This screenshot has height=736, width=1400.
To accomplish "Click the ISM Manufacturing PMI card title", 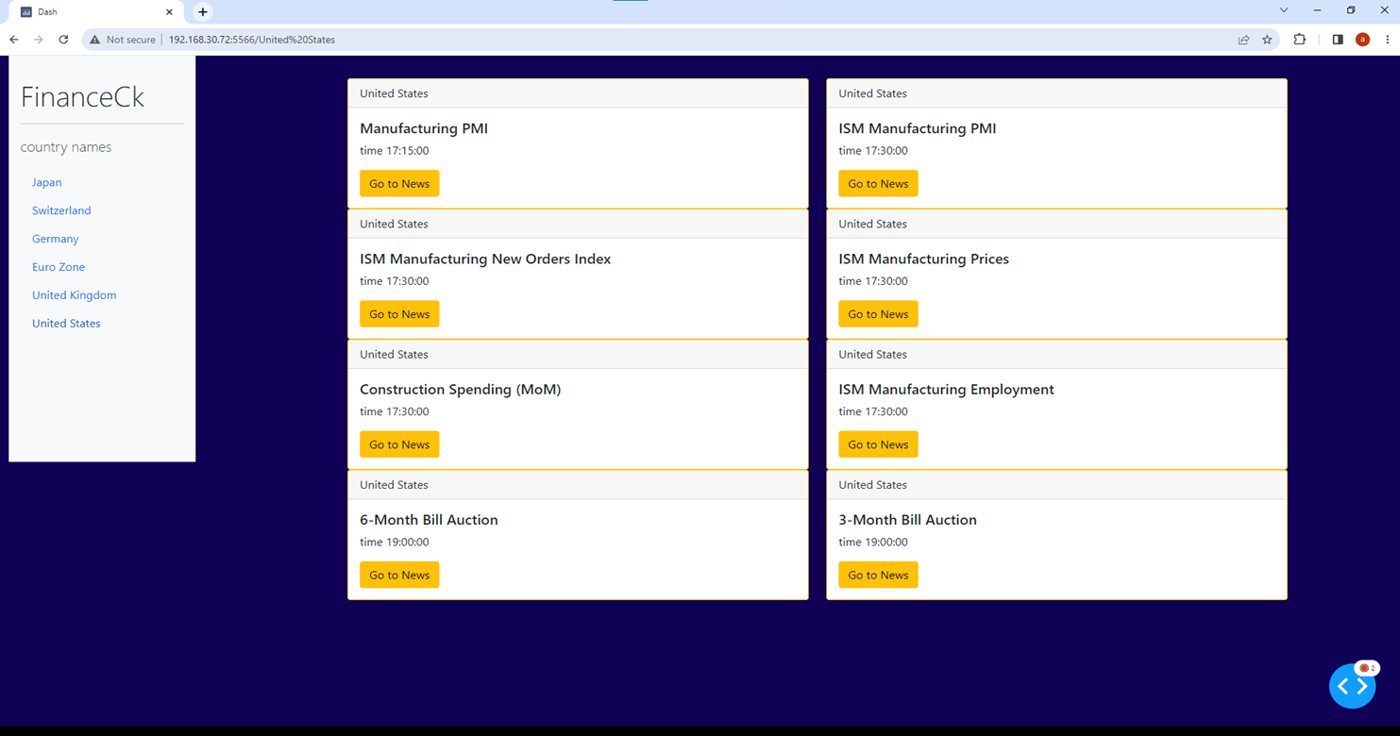I will pyautogui.click(x=917, y=129).
